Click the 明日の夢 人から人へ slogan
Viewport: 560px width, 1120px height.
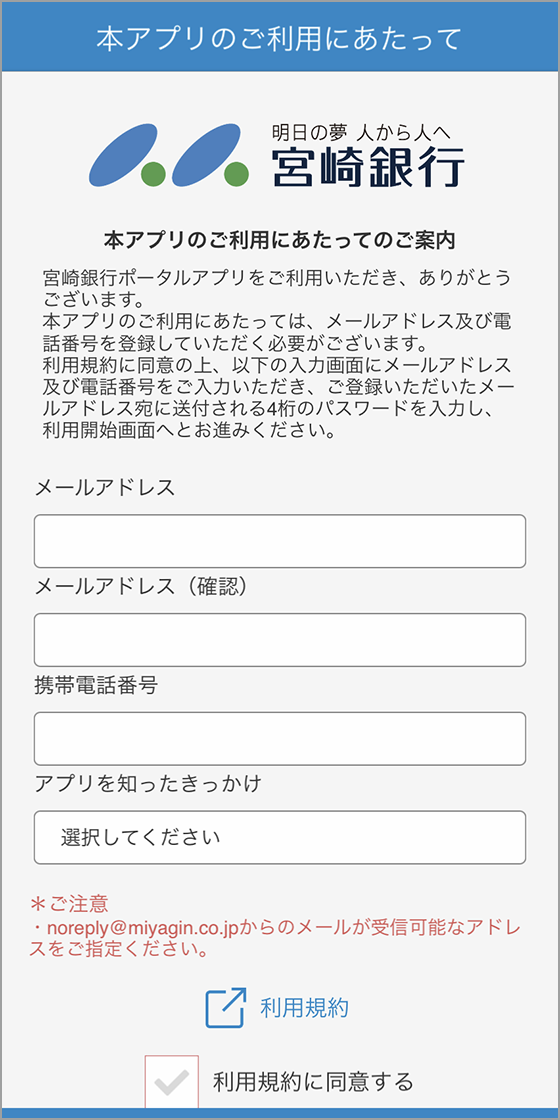pos(363,132)
